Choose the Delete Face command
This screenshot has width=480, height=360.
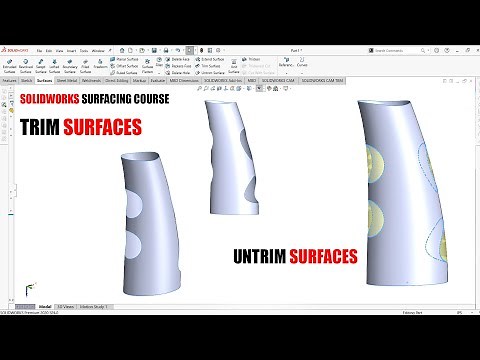178,59
